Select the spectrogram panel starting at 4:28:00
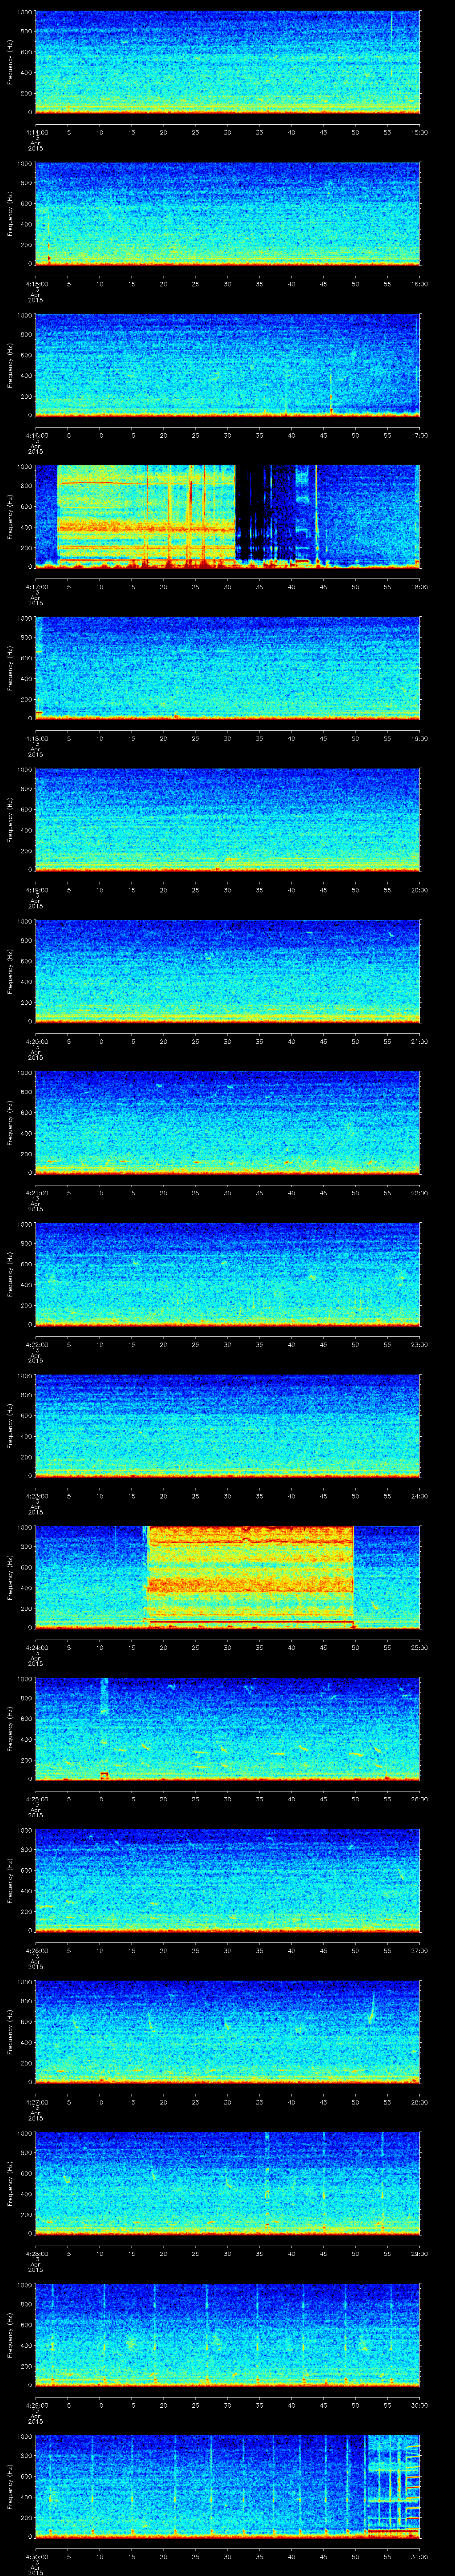 point(227,2183)
